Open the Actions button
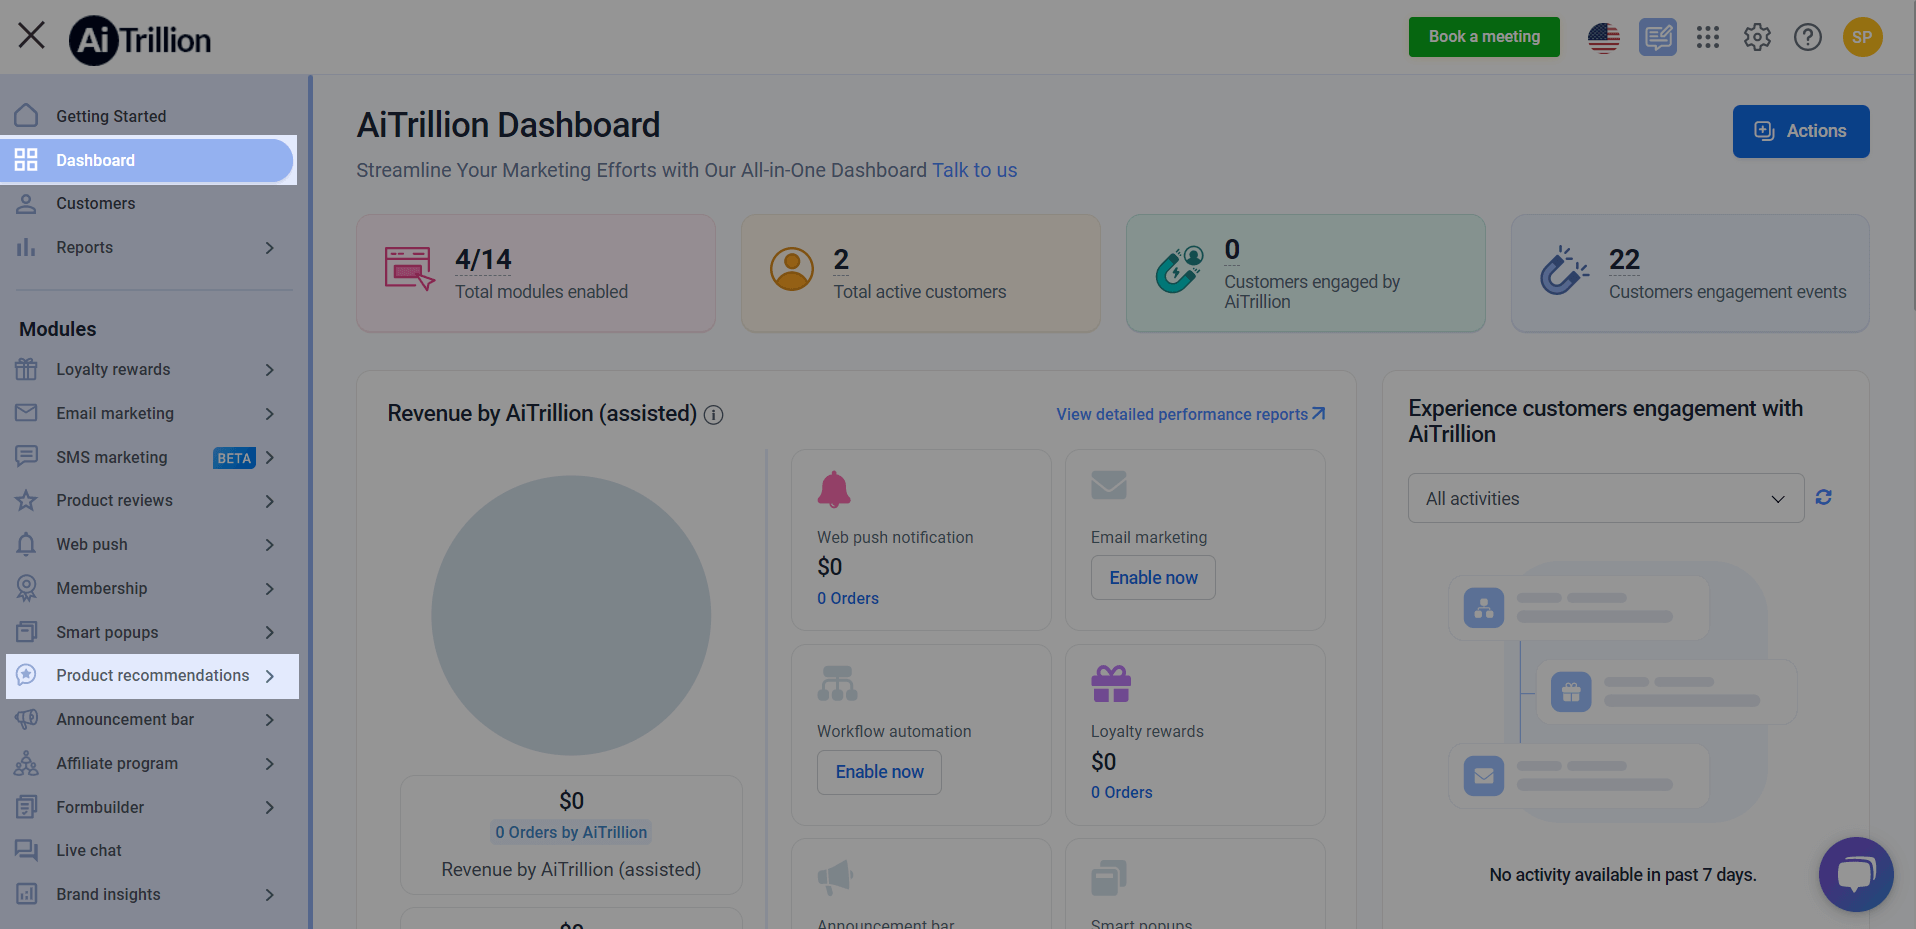Viewport: 1916px width, 929px height. tap(1801, 131)
